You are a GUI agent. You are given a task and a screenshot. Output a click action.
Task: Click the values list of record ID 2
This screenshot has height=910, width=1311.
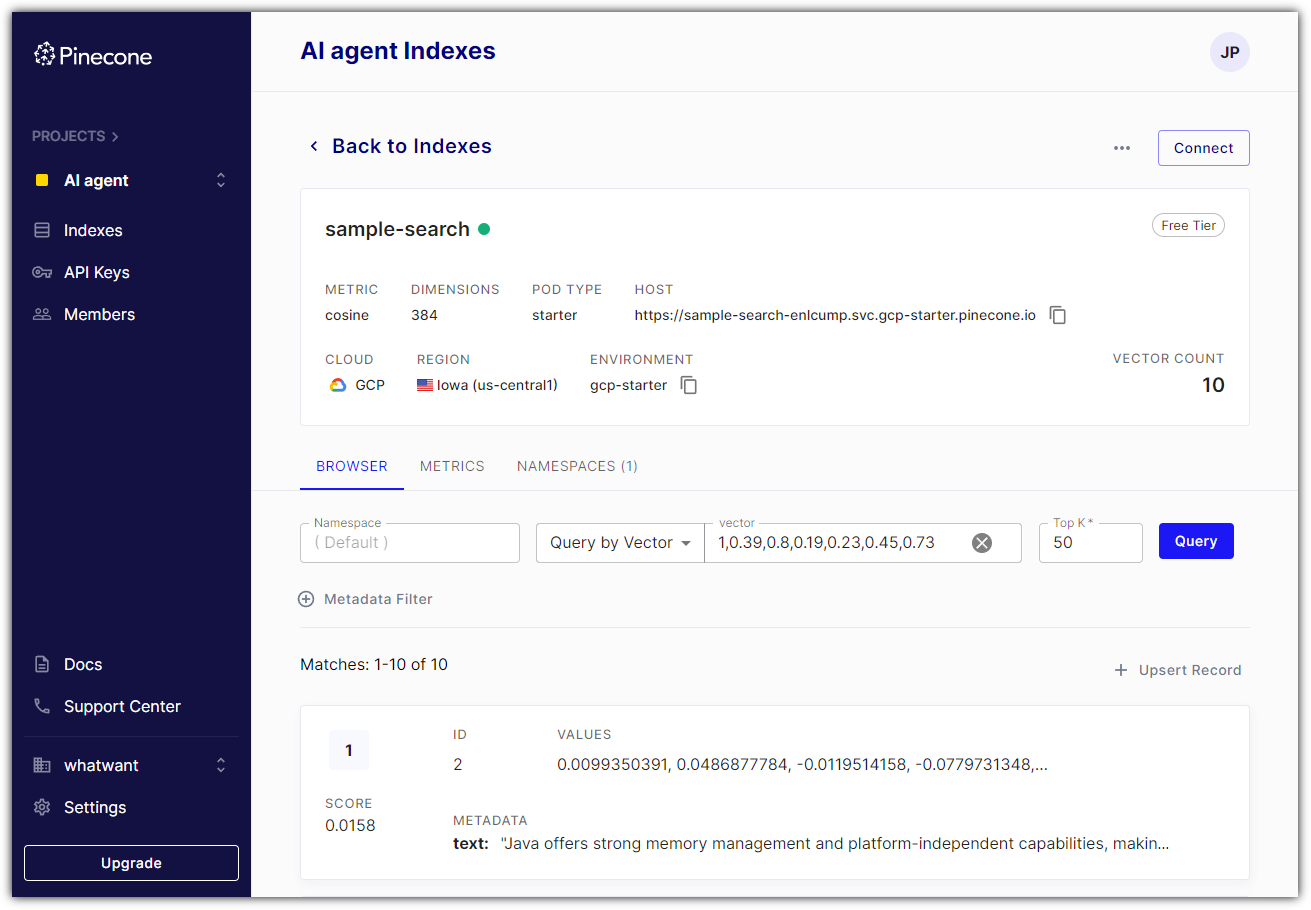[802, 765]
